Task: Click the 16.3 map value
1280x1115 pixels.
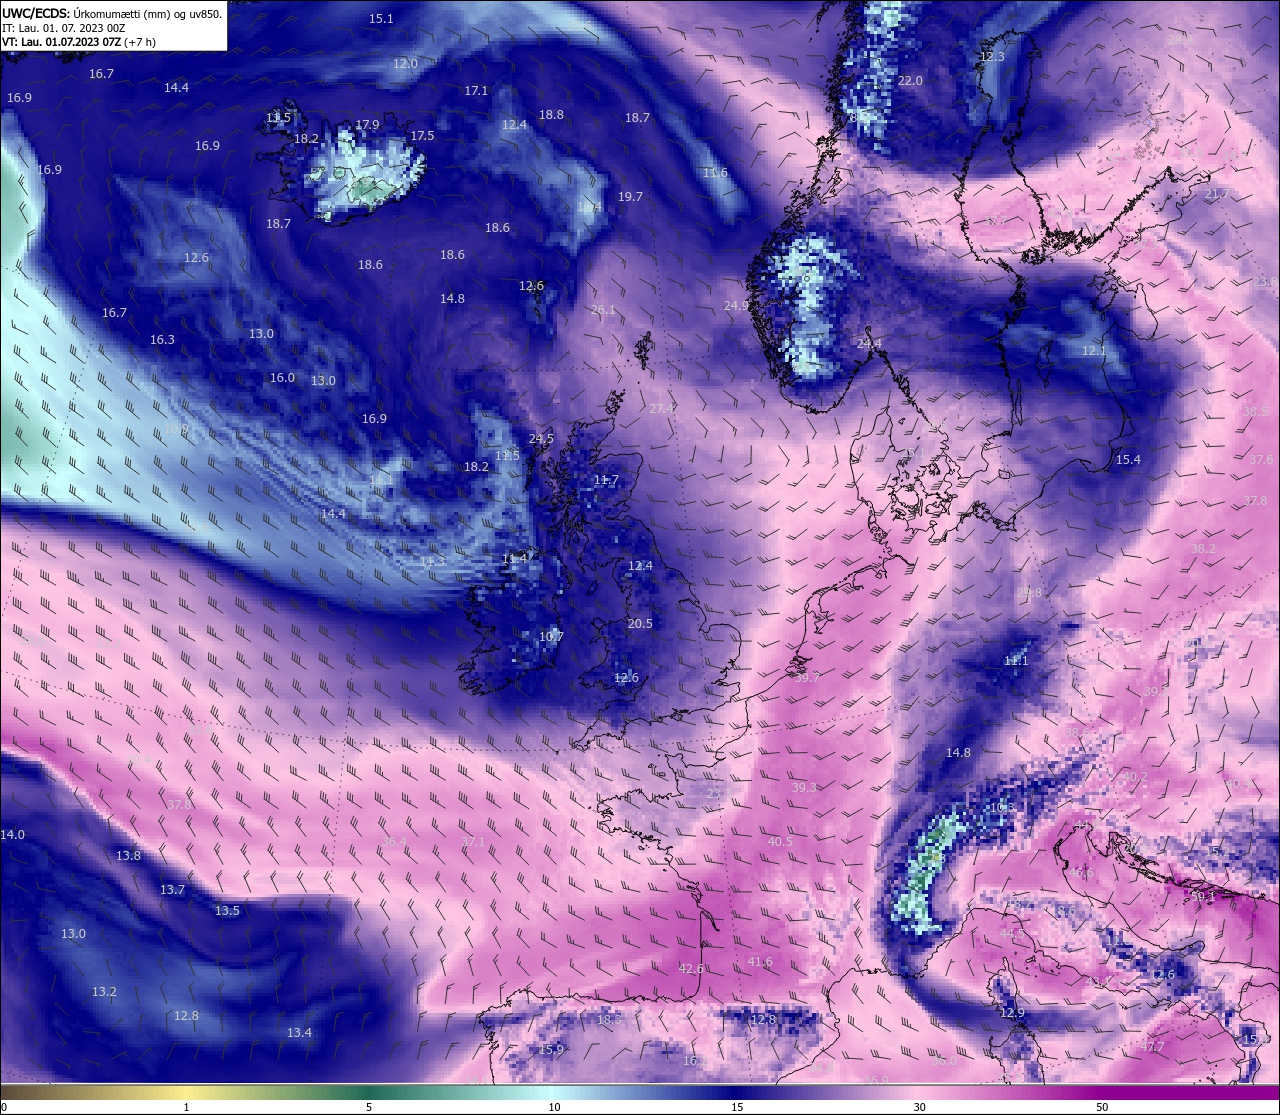Action: coord(162,340)
